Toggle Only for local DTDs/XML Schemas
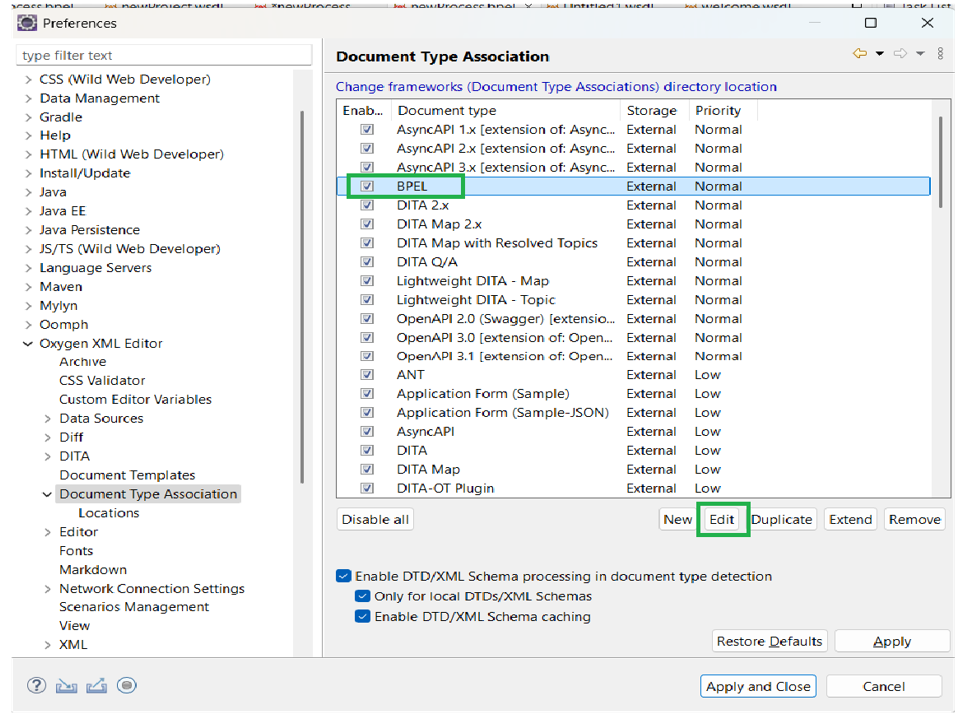 coord(362,596)
